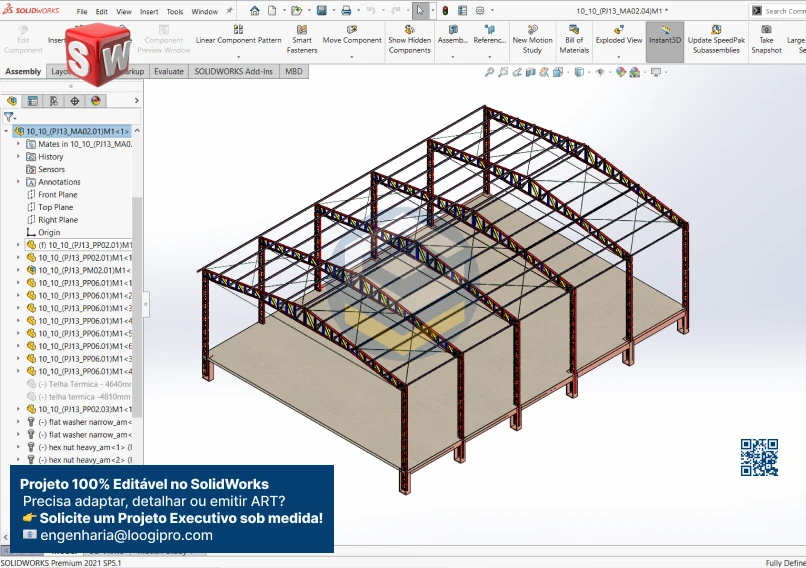Open the DisplayManager appearance sphere tab
806x568 pixels.
[x=96, y=101]
